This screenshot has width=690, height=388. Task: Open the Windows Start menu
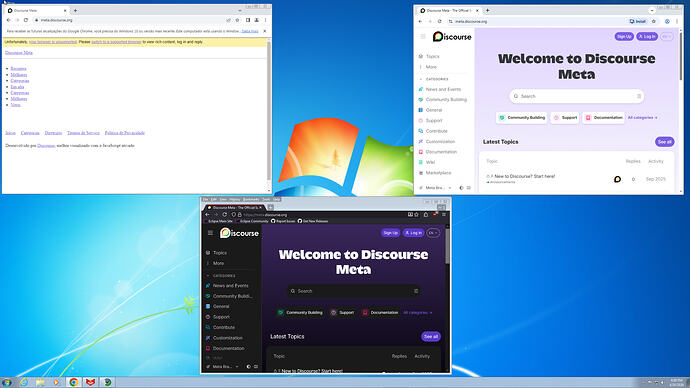click(7, 382)
